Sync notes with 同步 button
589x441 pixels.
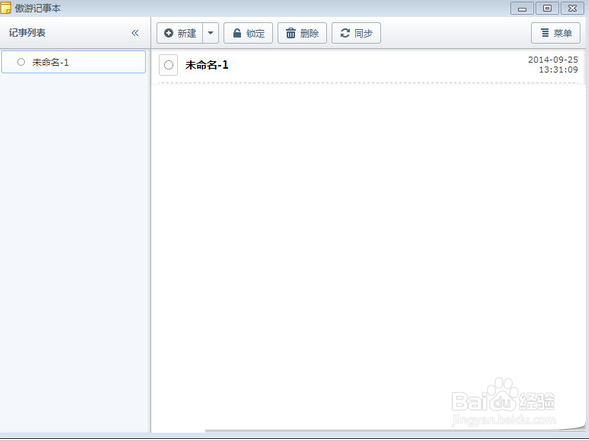coord(356,33)
